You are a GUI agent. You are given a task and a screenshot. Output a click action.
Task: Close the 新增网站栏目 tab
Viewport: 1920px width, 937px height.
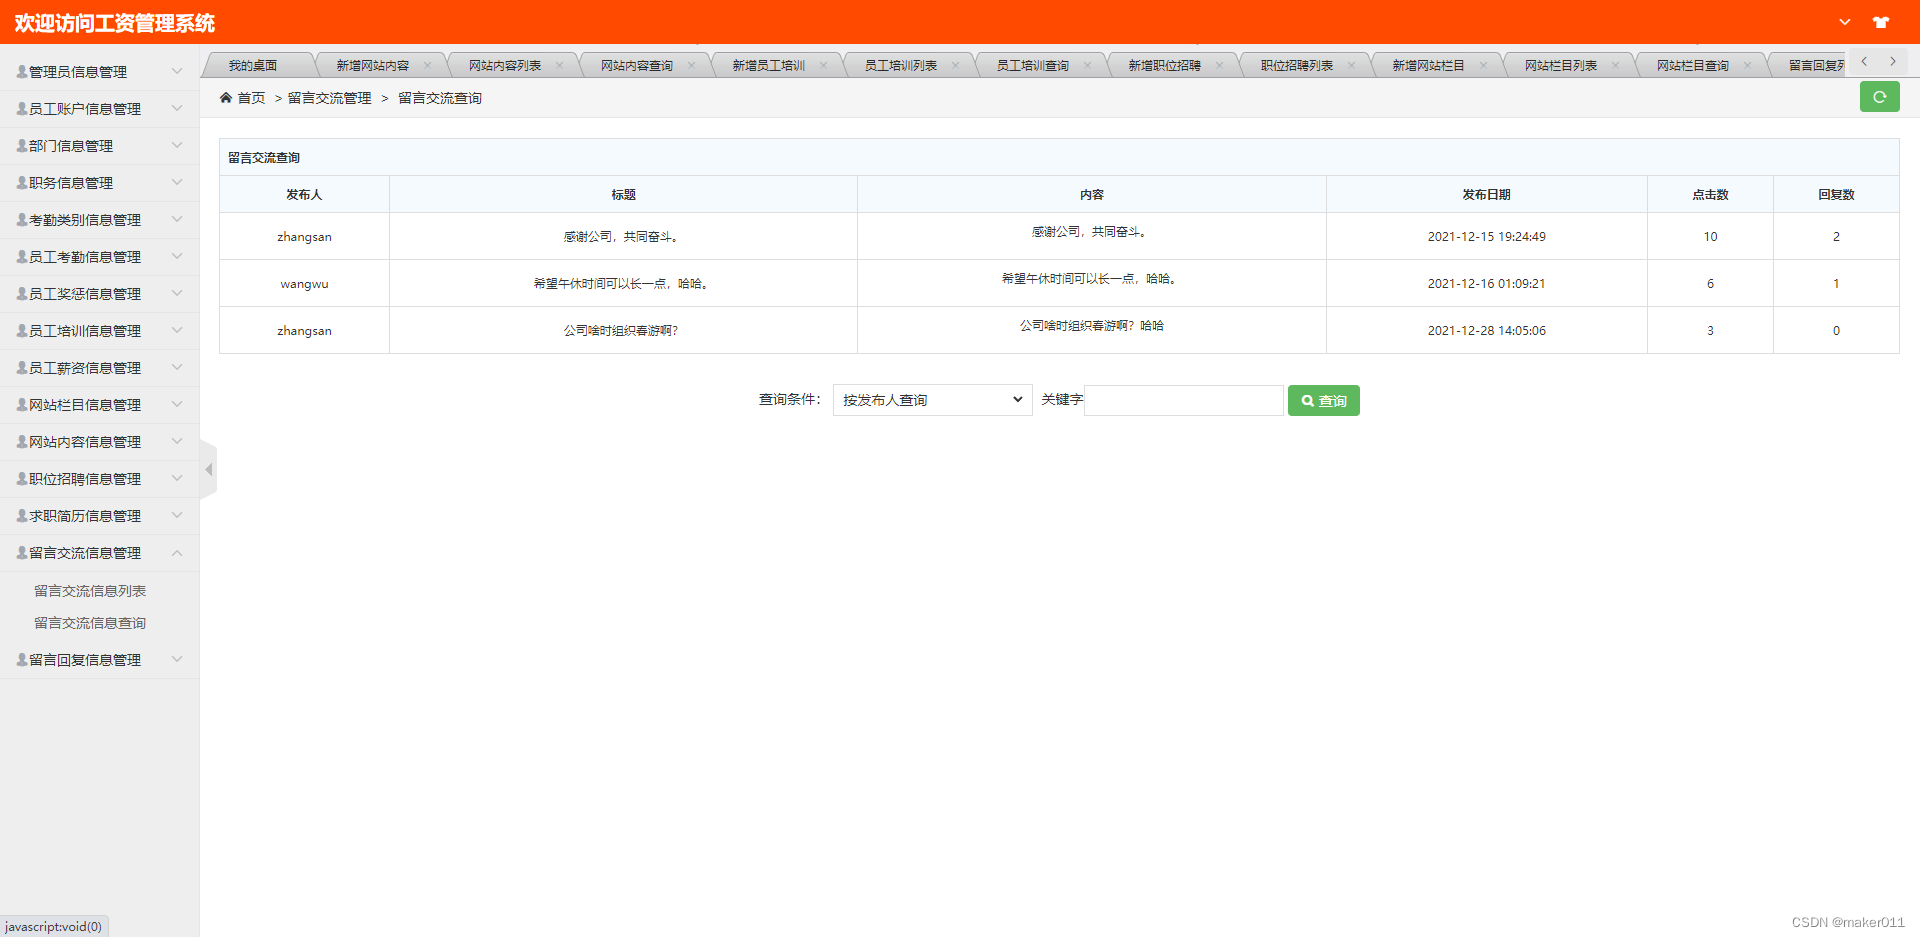click(1483, 66)
